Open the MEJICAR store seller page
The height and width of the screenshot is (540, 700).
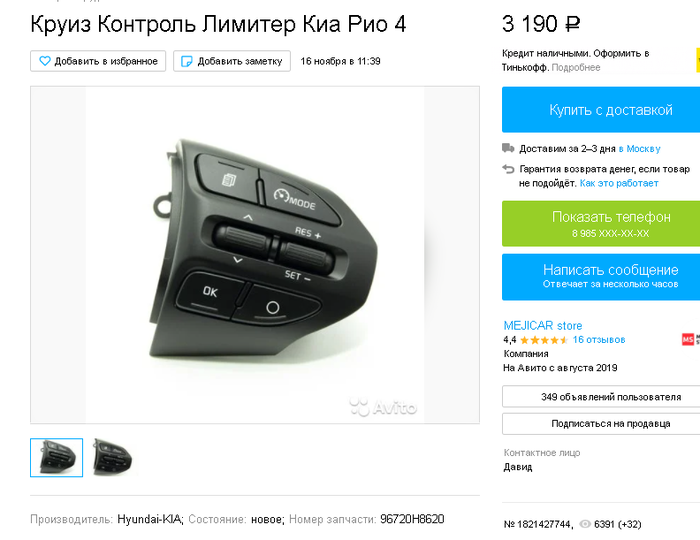tap(543, 325)
